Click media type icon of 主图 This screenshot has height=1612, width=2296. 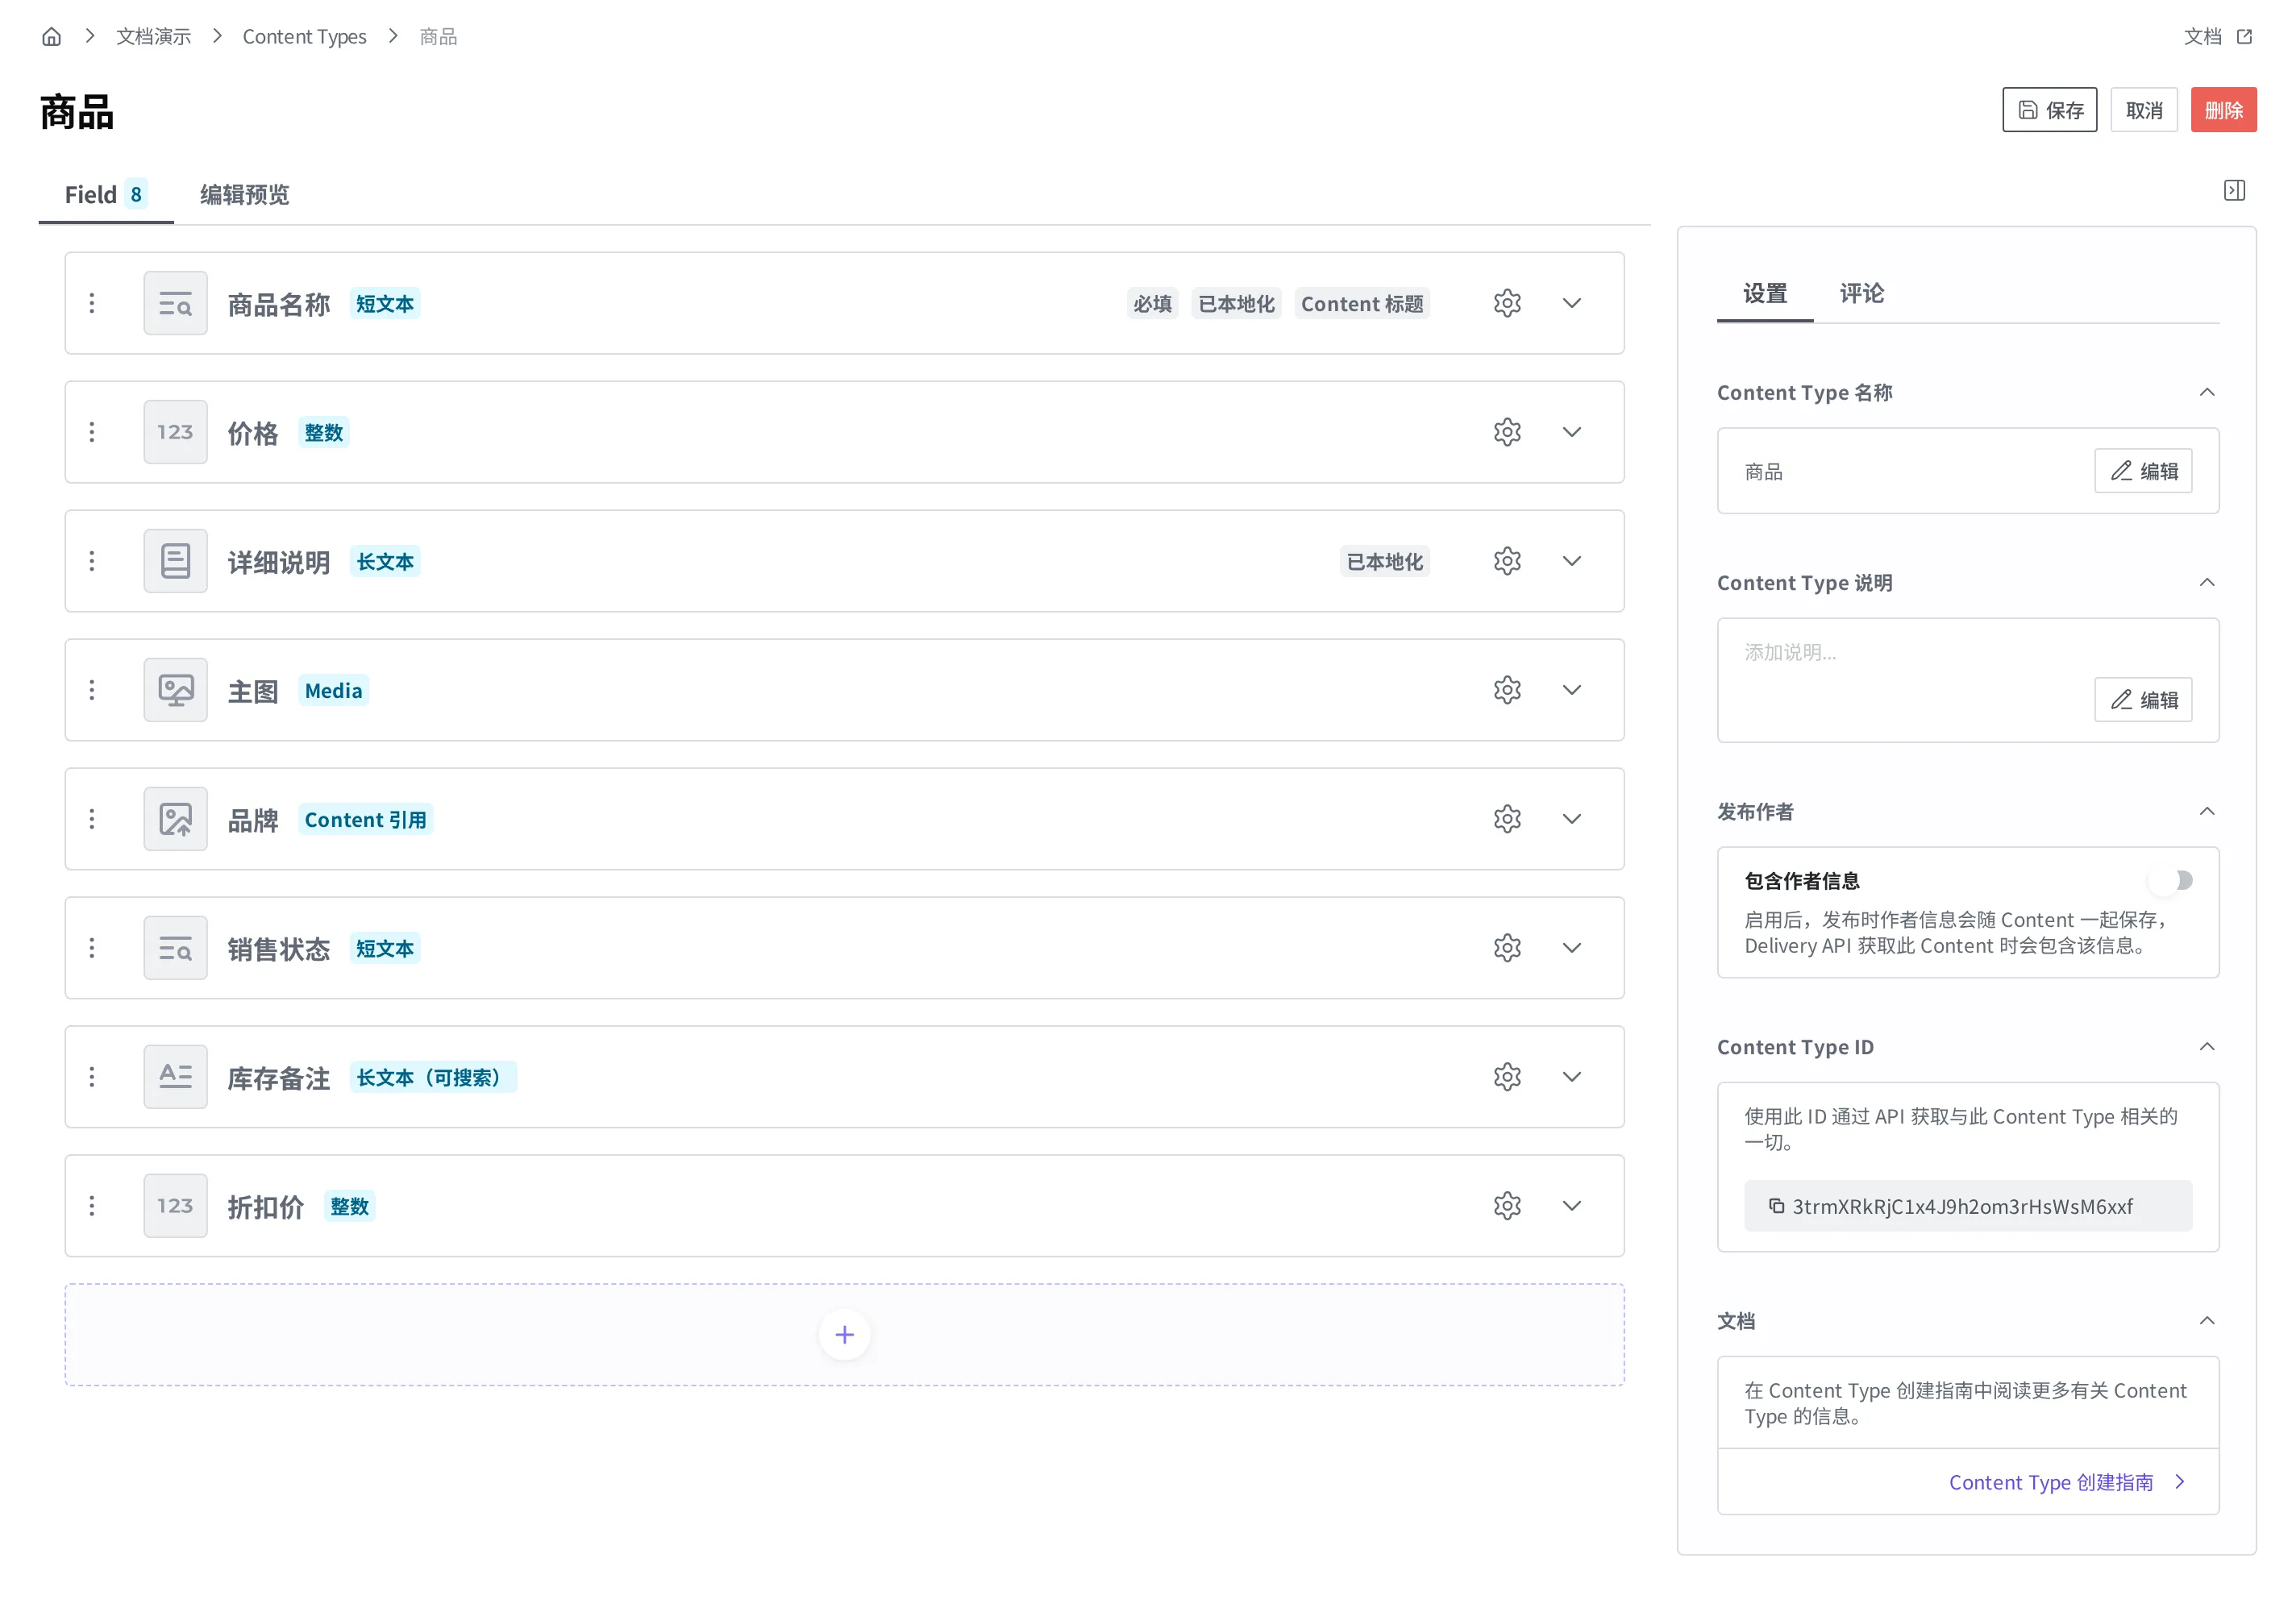click(175, 690)
